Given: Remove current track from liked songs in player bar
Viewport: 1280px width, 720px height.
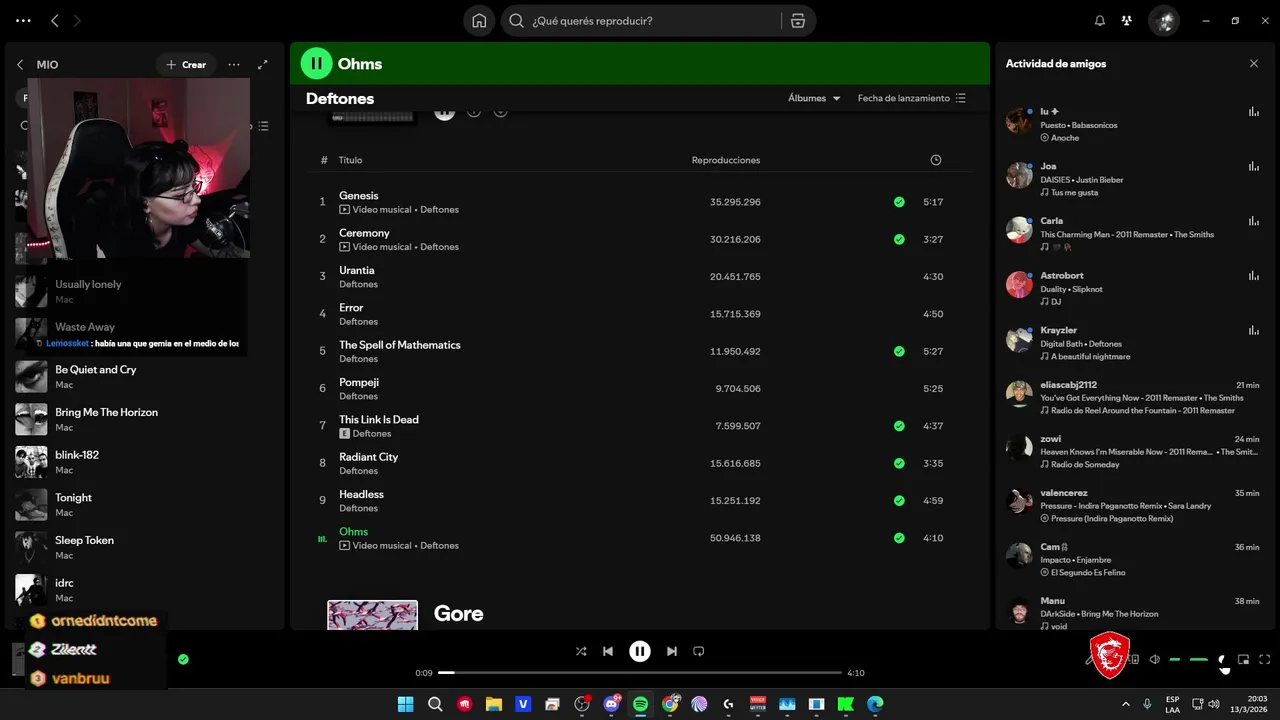Looking at the screenshot, I should [183, 659].
